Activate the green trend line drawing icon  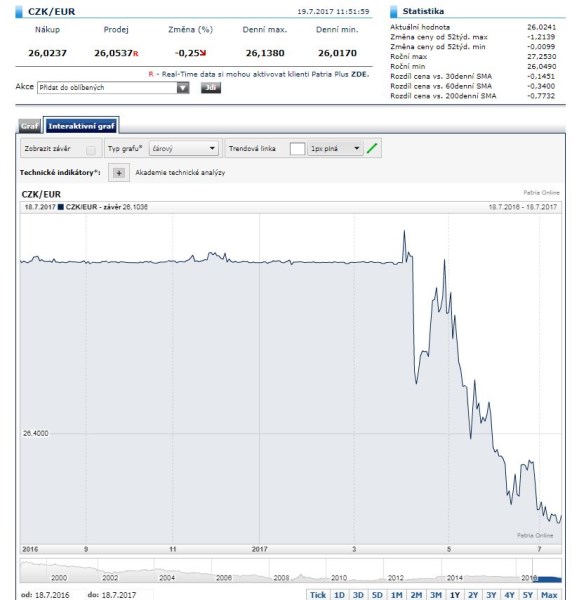click(372, 148)
